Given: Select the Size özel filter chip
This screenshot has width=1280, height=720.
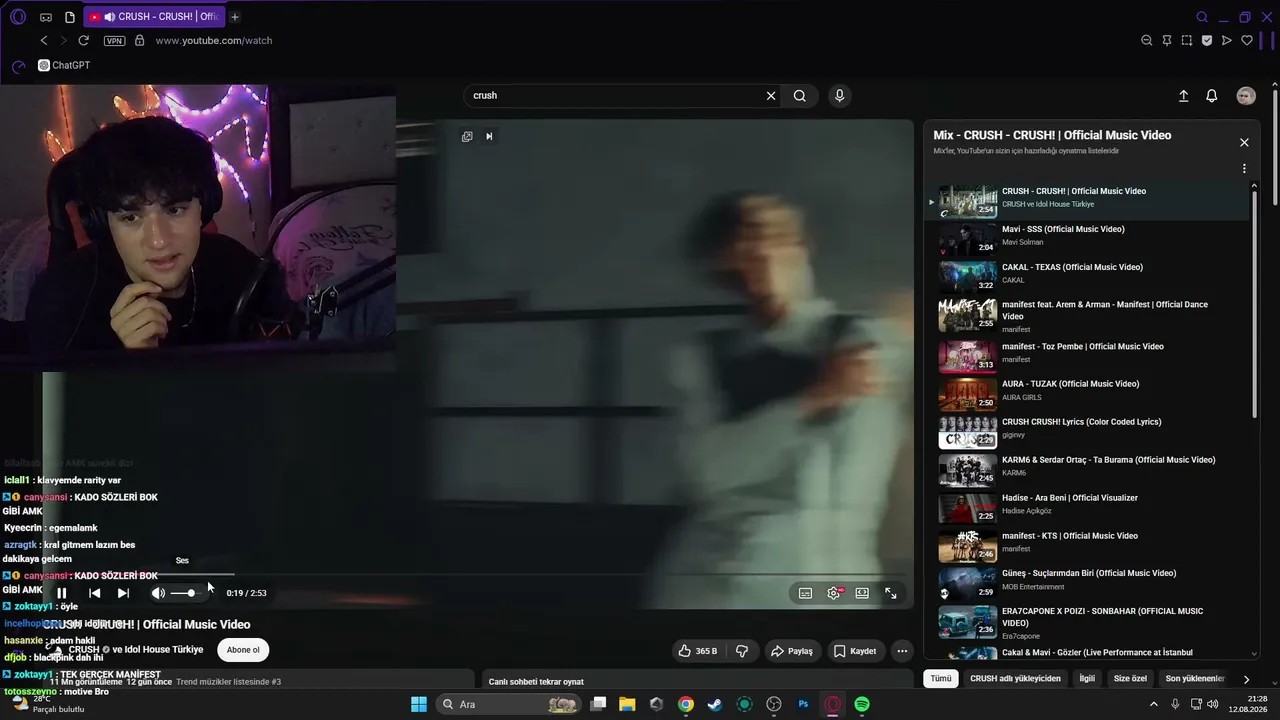Looking at the screenshot, I should 1130,678.
